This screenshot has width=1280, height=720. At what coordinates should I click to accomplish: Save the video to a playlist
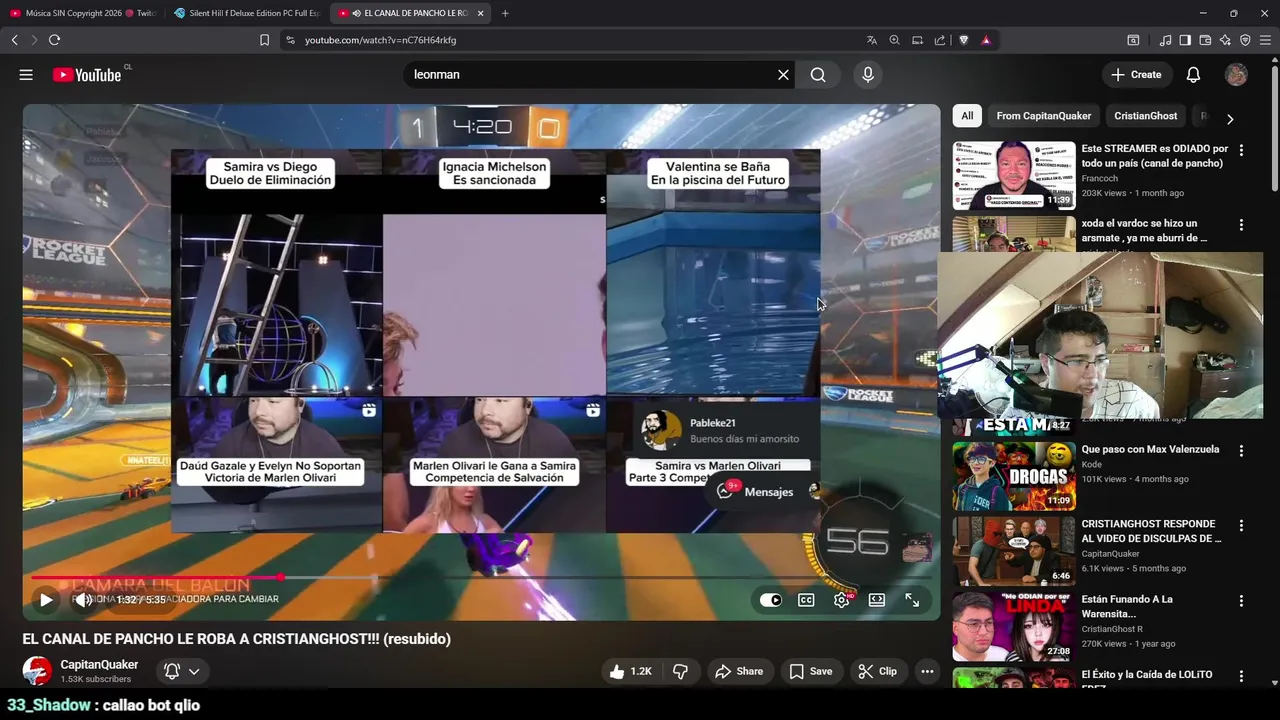[x=810, y=671]
